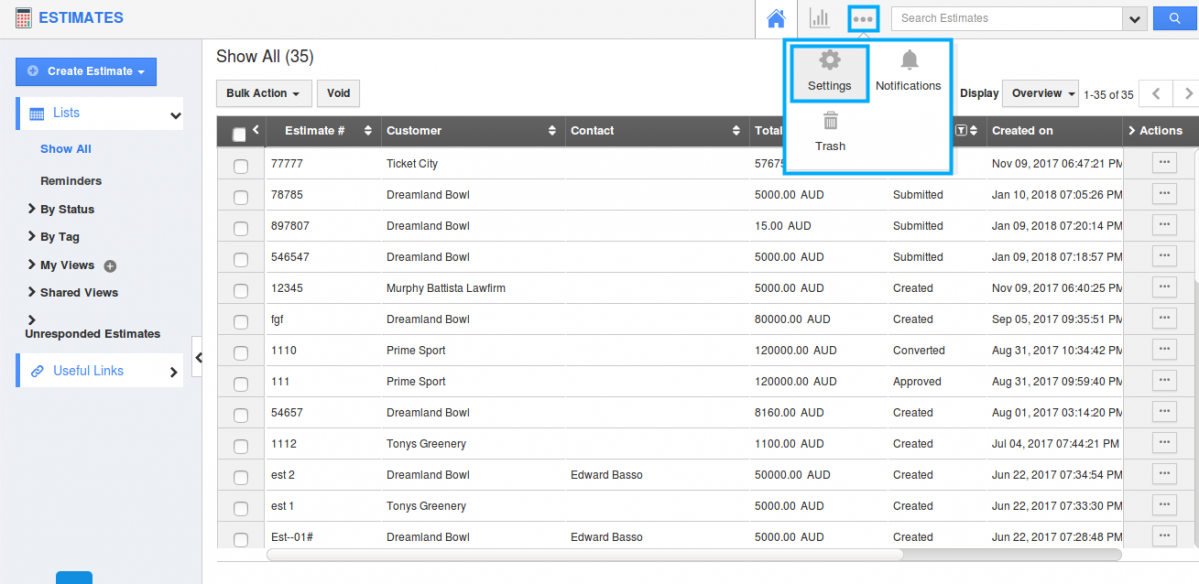Screen dimensions: 1199x584
Task: Open actions menu for estimate est 1
Action: point(1164,505)
